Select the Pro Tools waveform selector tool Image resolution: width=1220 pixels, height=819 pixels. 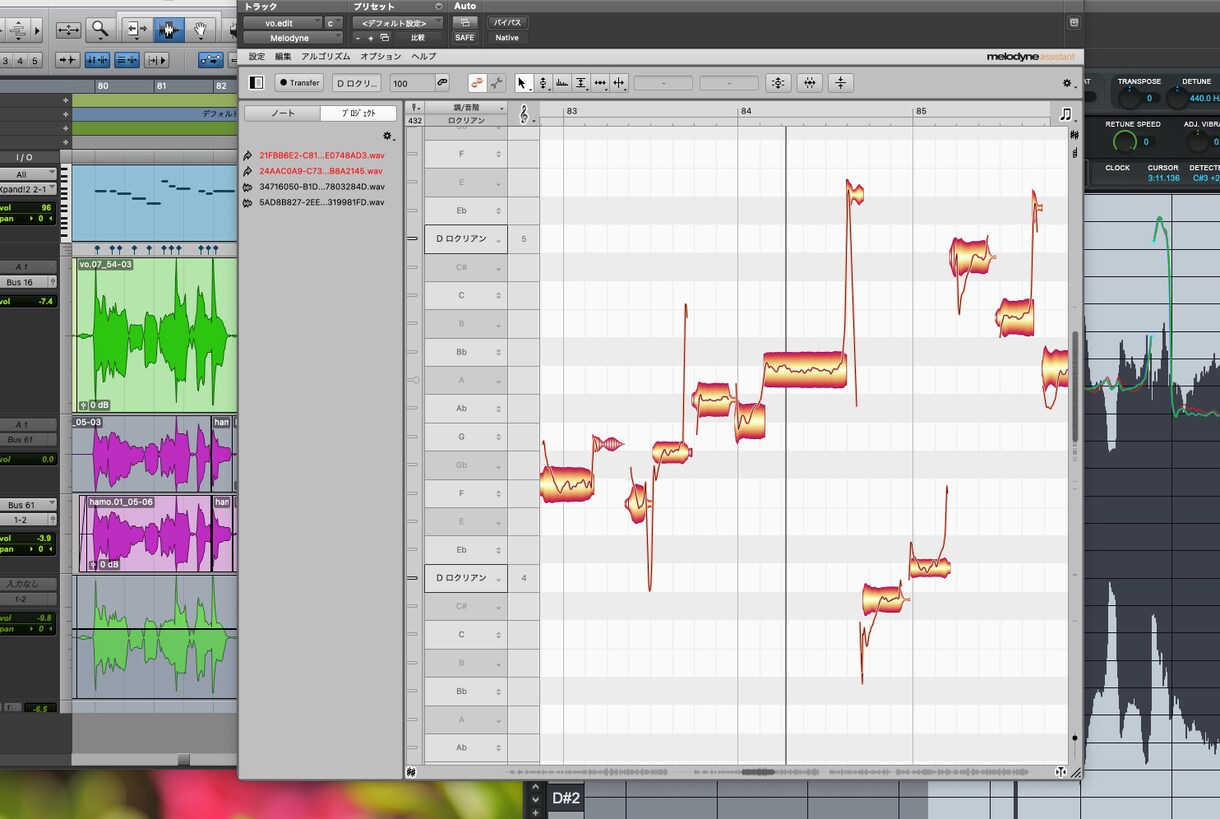click(167, 29)
